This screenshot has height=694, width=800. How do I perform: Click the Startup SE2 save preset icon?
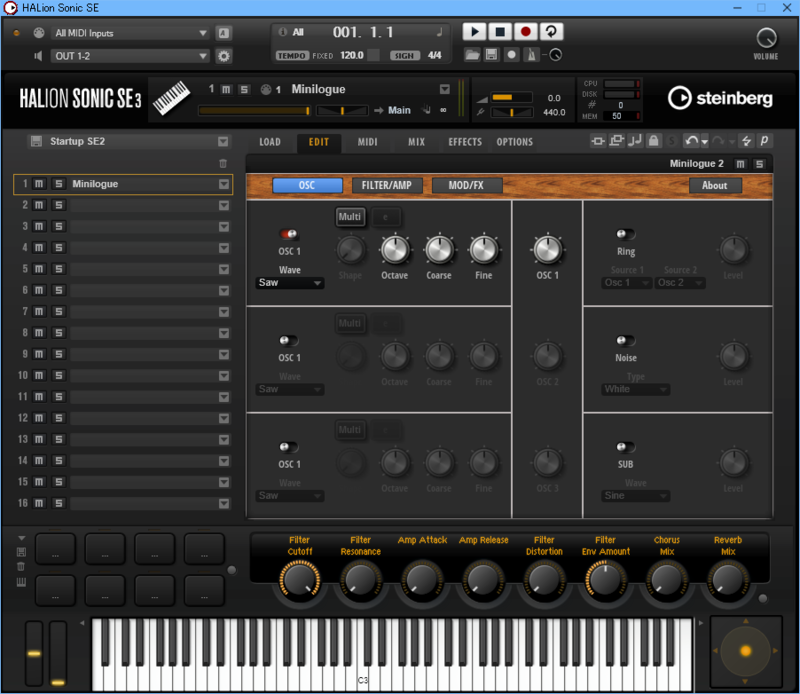(x=36, y=141)
